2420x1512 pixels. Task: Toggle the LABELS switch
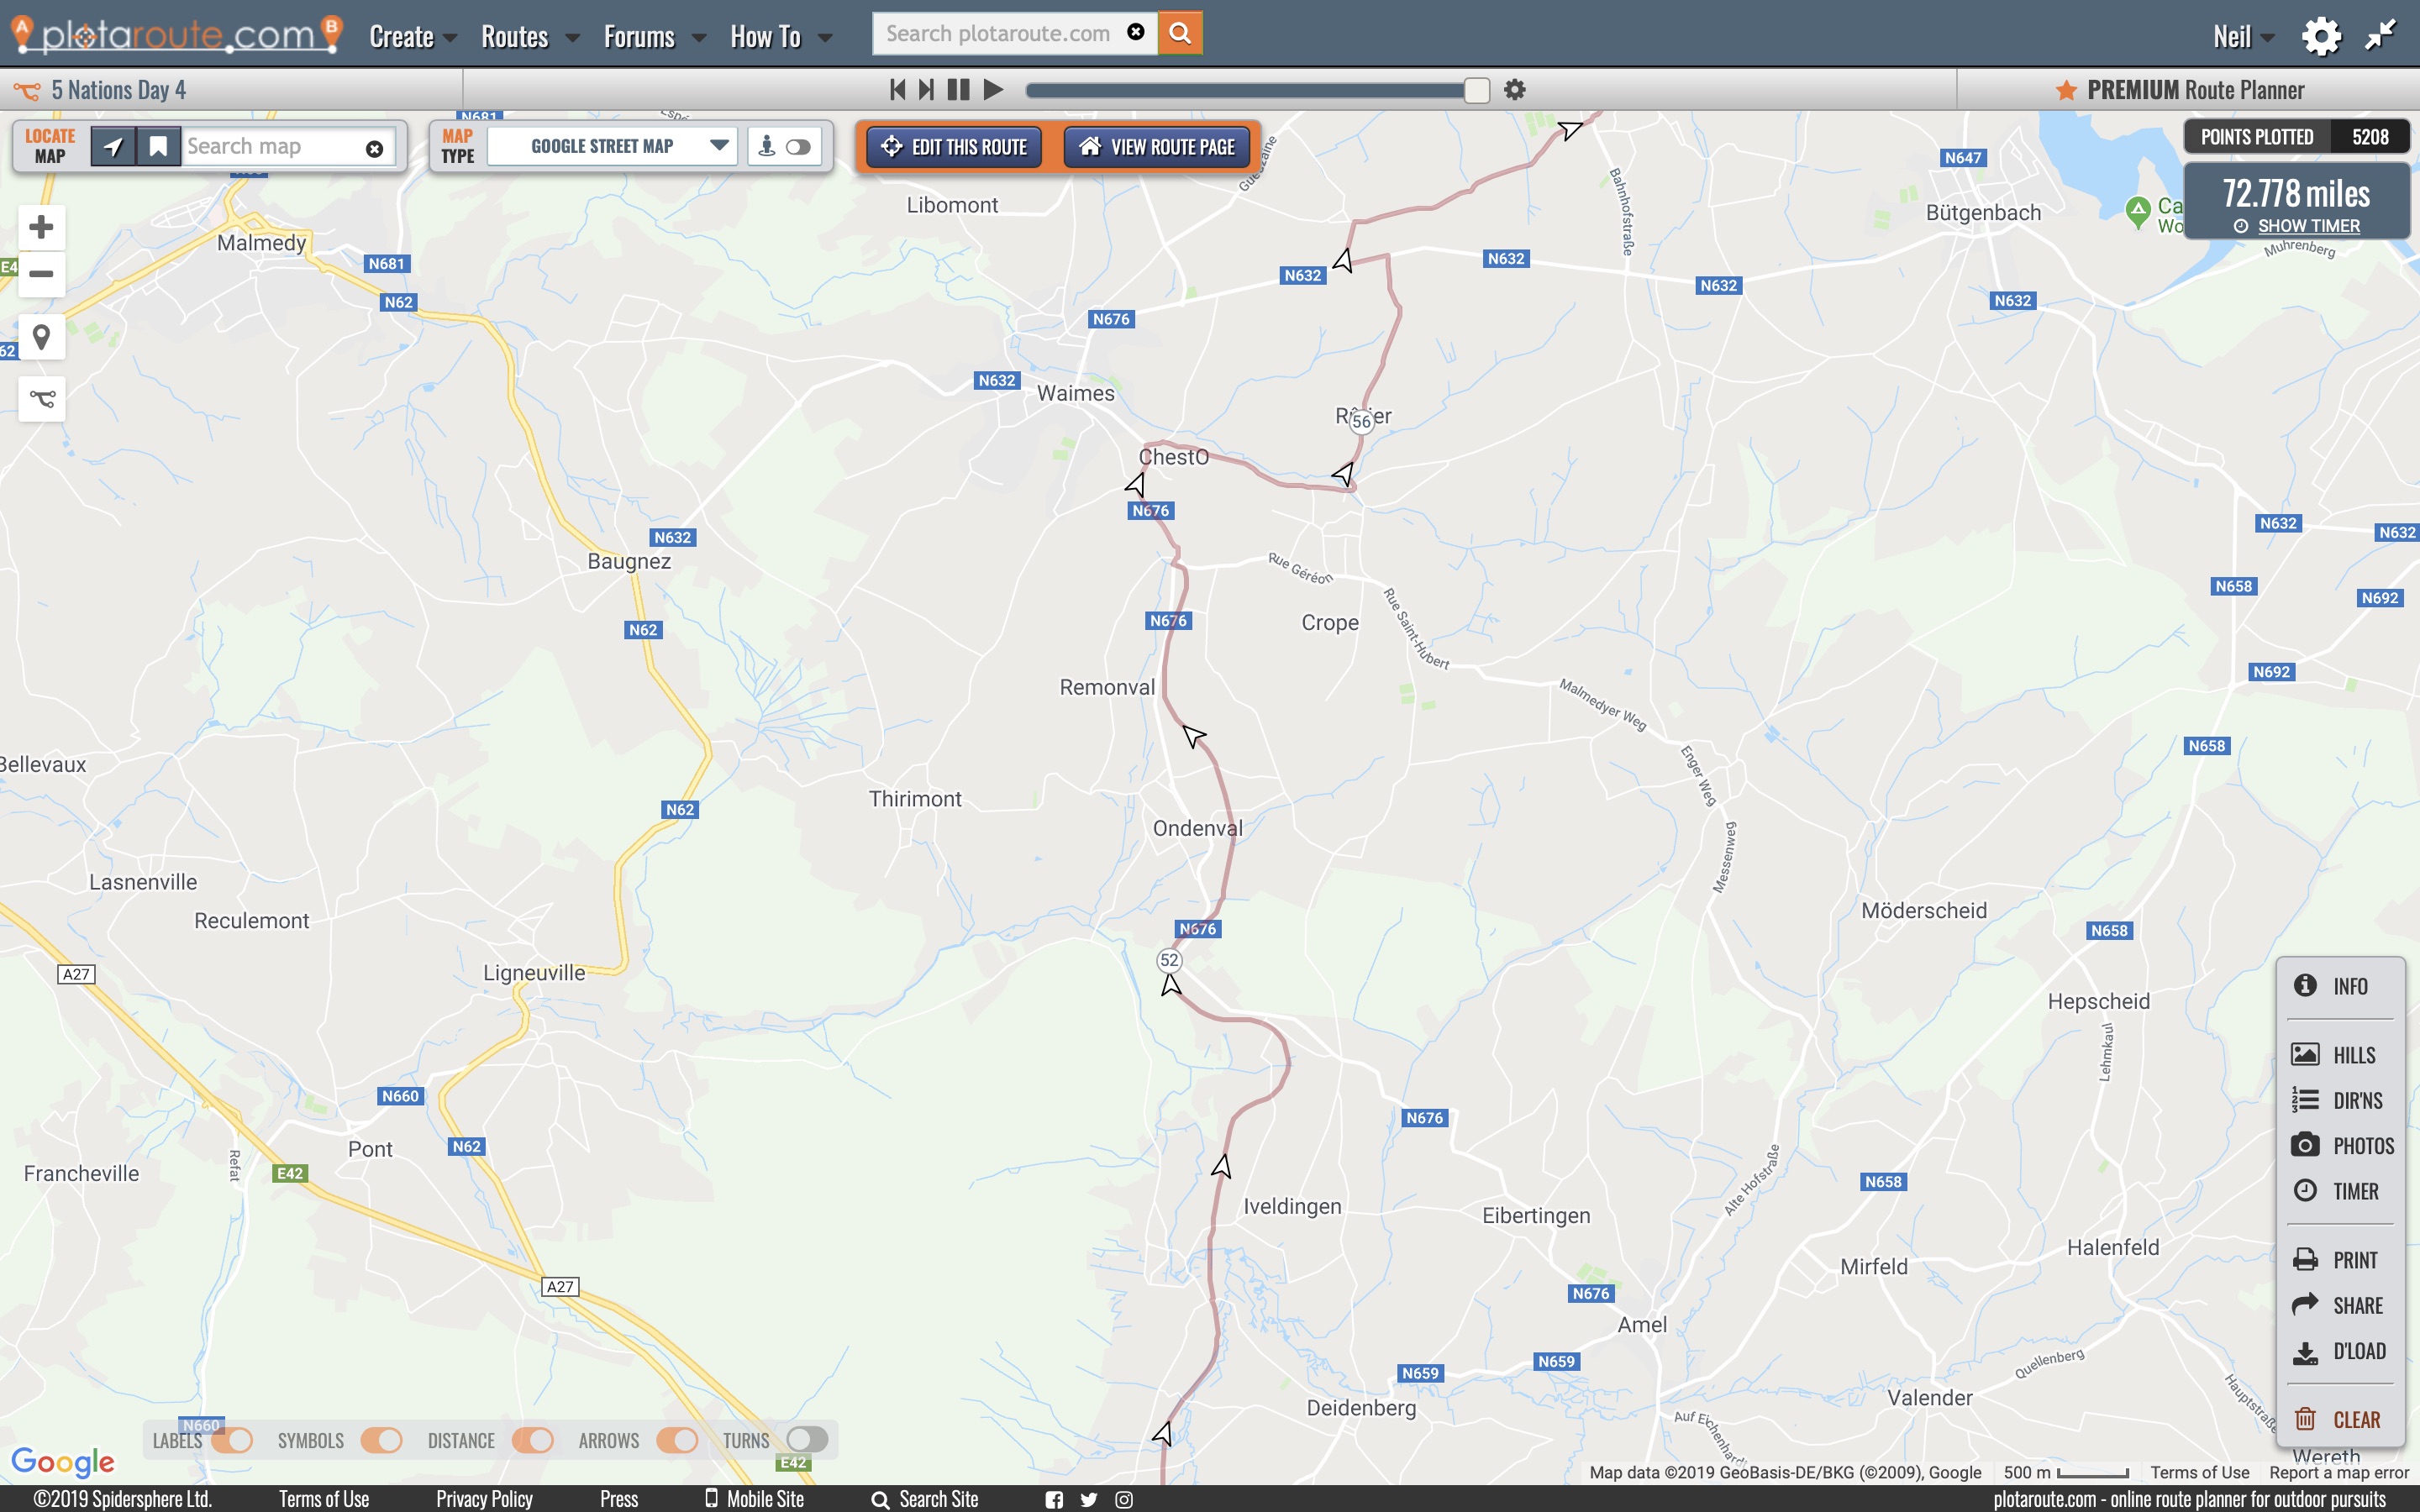232,1440
